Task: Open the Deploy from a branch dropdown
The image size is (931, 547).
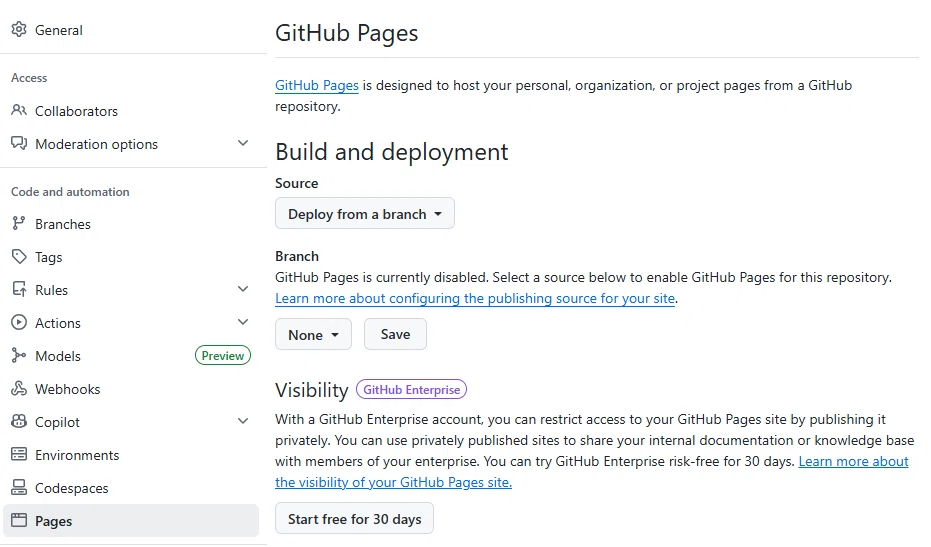Action: [365, 214]
